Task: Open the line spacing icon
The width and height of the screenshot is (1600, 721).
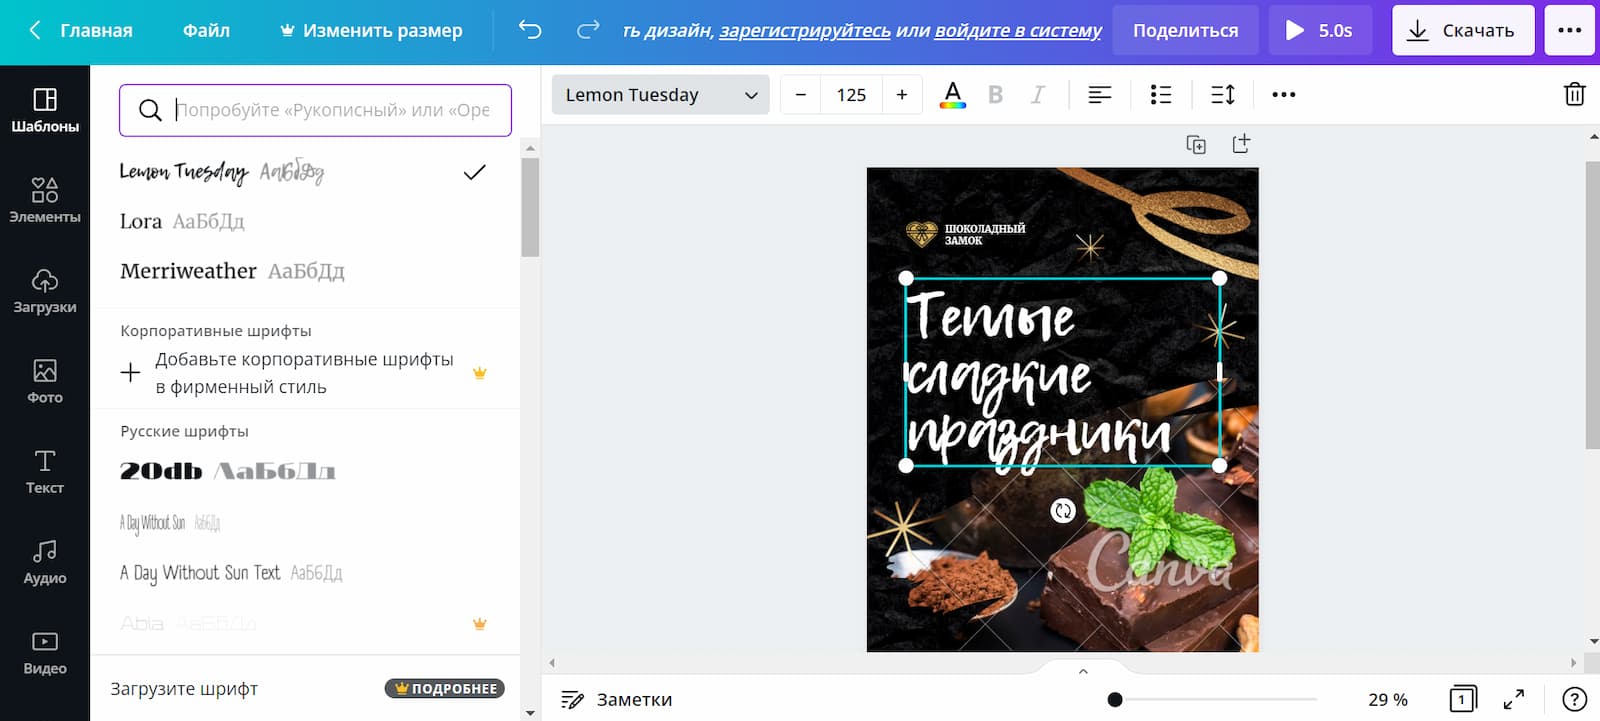Action: (1222, 94)
